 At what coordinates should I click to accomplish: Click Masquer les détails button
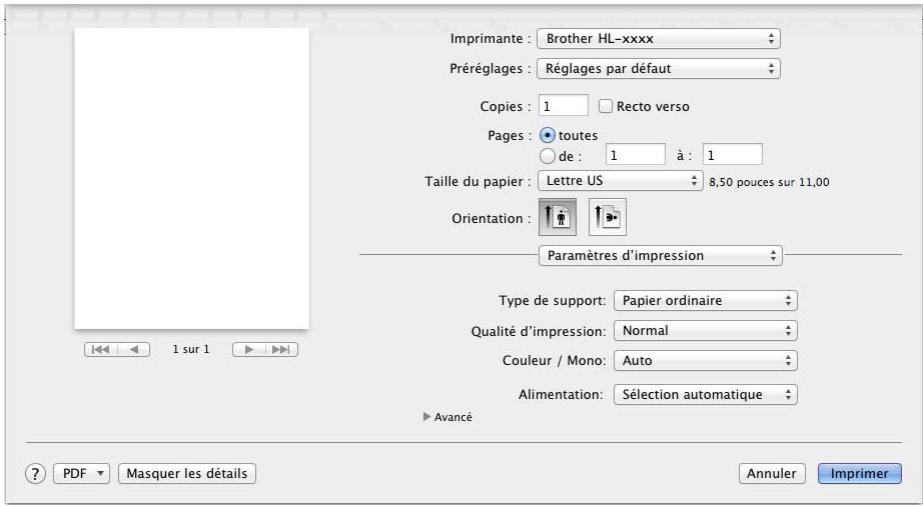(x=187, y=474)
